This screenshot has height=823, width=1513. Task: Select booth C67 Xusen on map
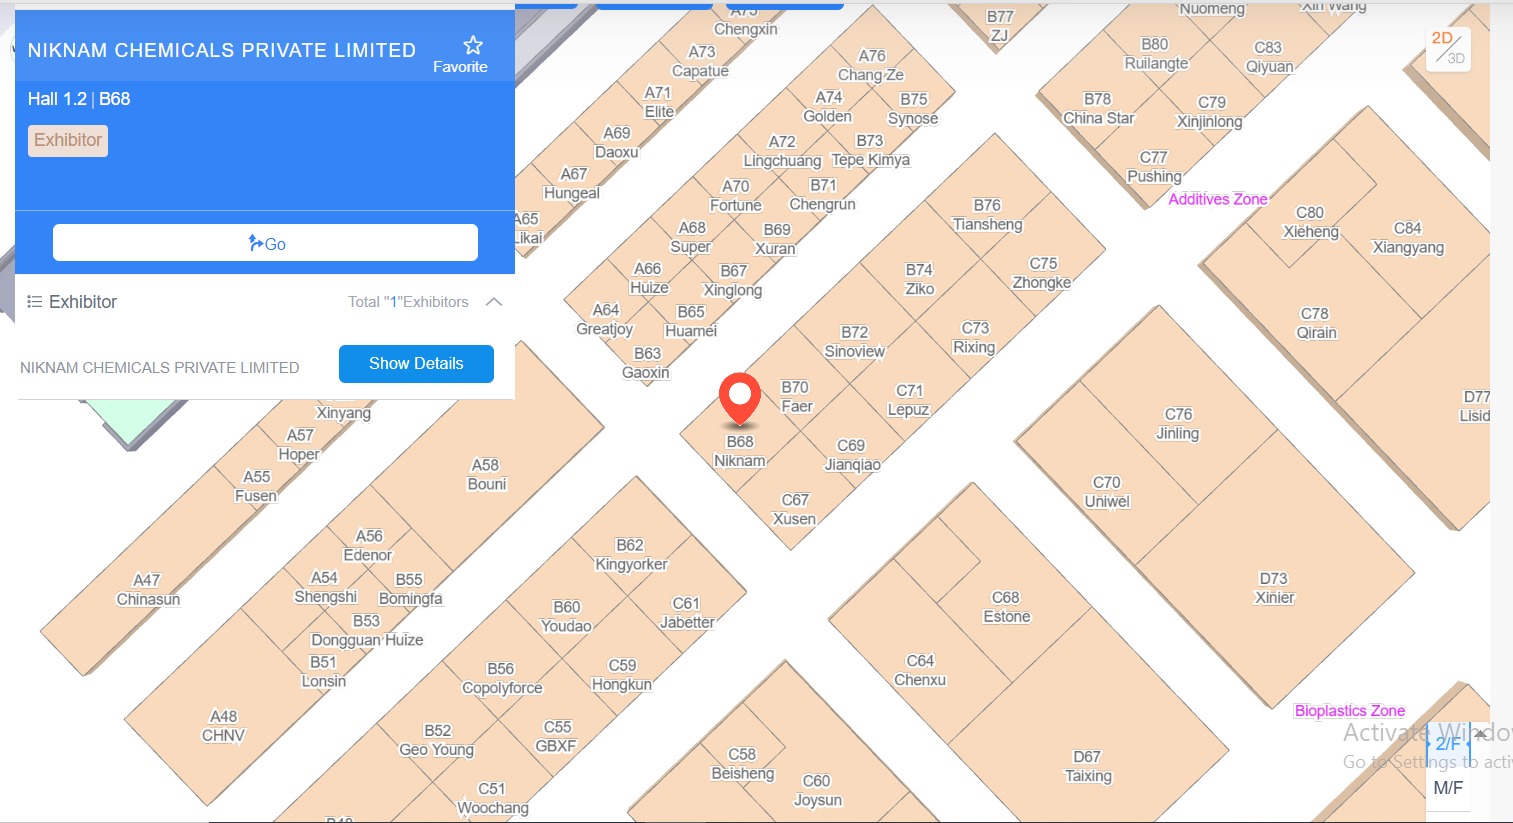point(794,509)
